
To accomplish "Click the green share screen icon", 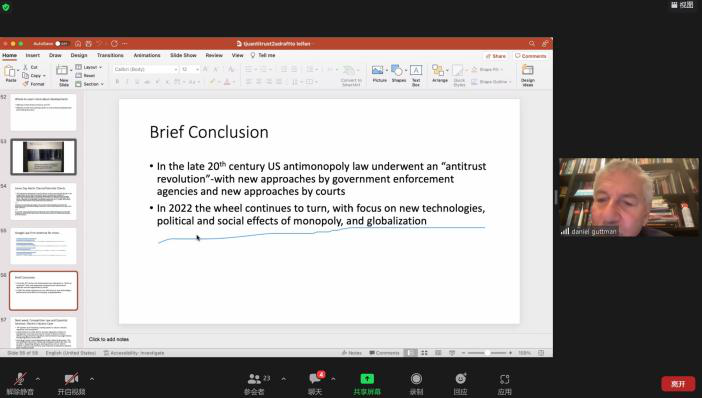I will pos(367,379).
